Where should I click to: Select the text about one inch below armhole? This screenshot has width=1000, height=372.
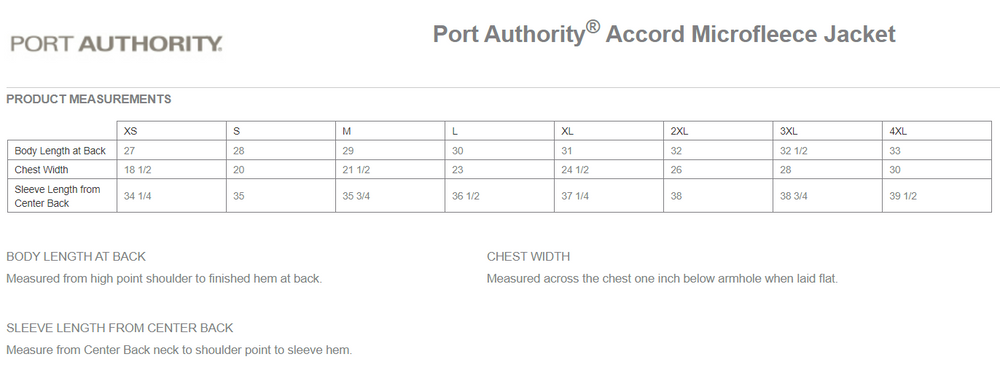[662, 279]
